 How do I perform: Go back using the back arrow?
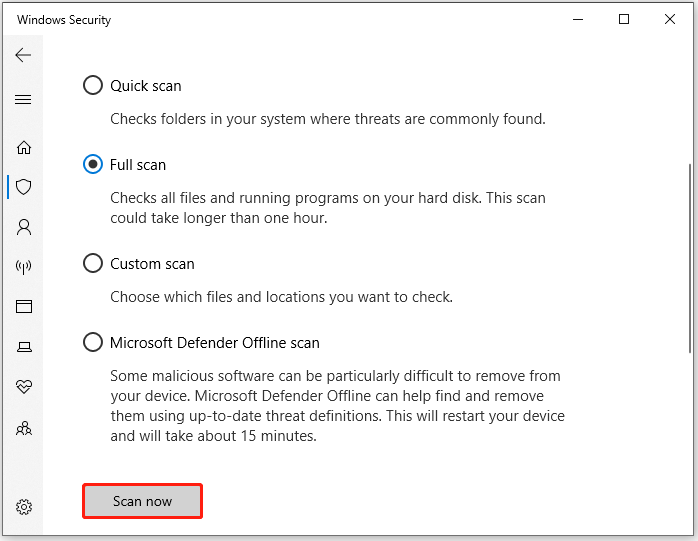pyautogui.click(x=23, y=55)
